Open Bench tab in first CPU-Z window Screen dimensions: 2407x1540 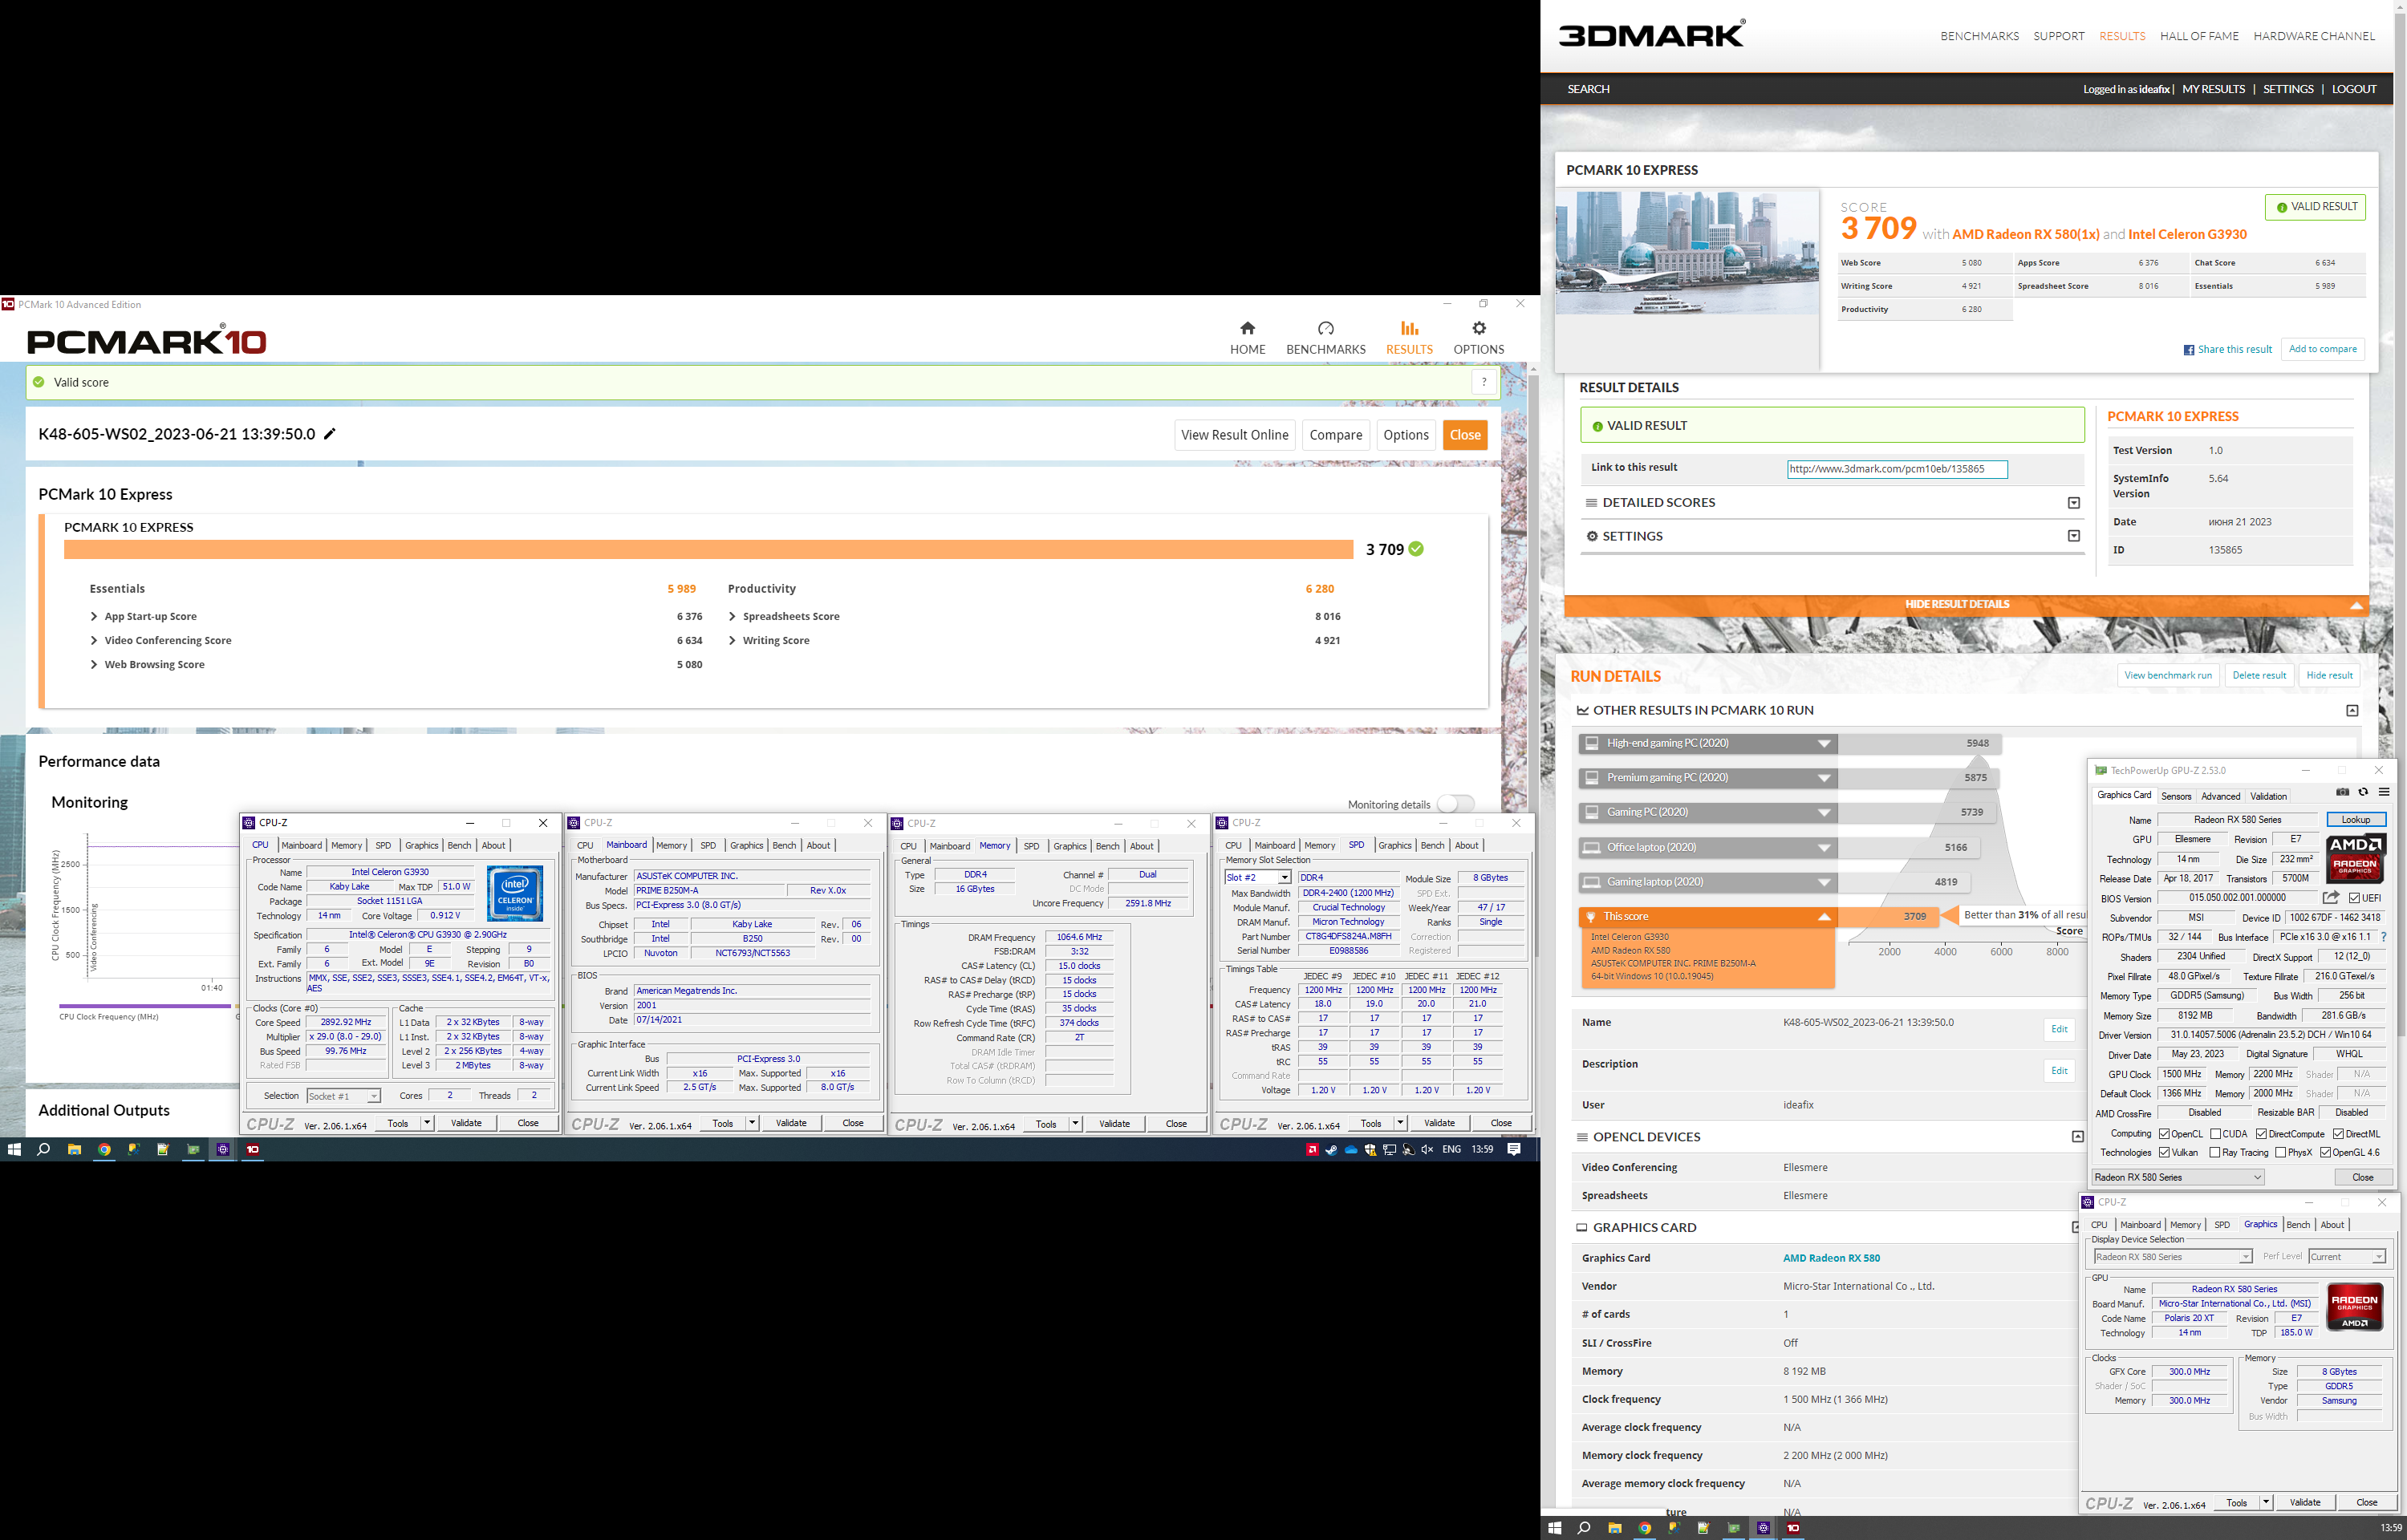click(x=459, y=846)
